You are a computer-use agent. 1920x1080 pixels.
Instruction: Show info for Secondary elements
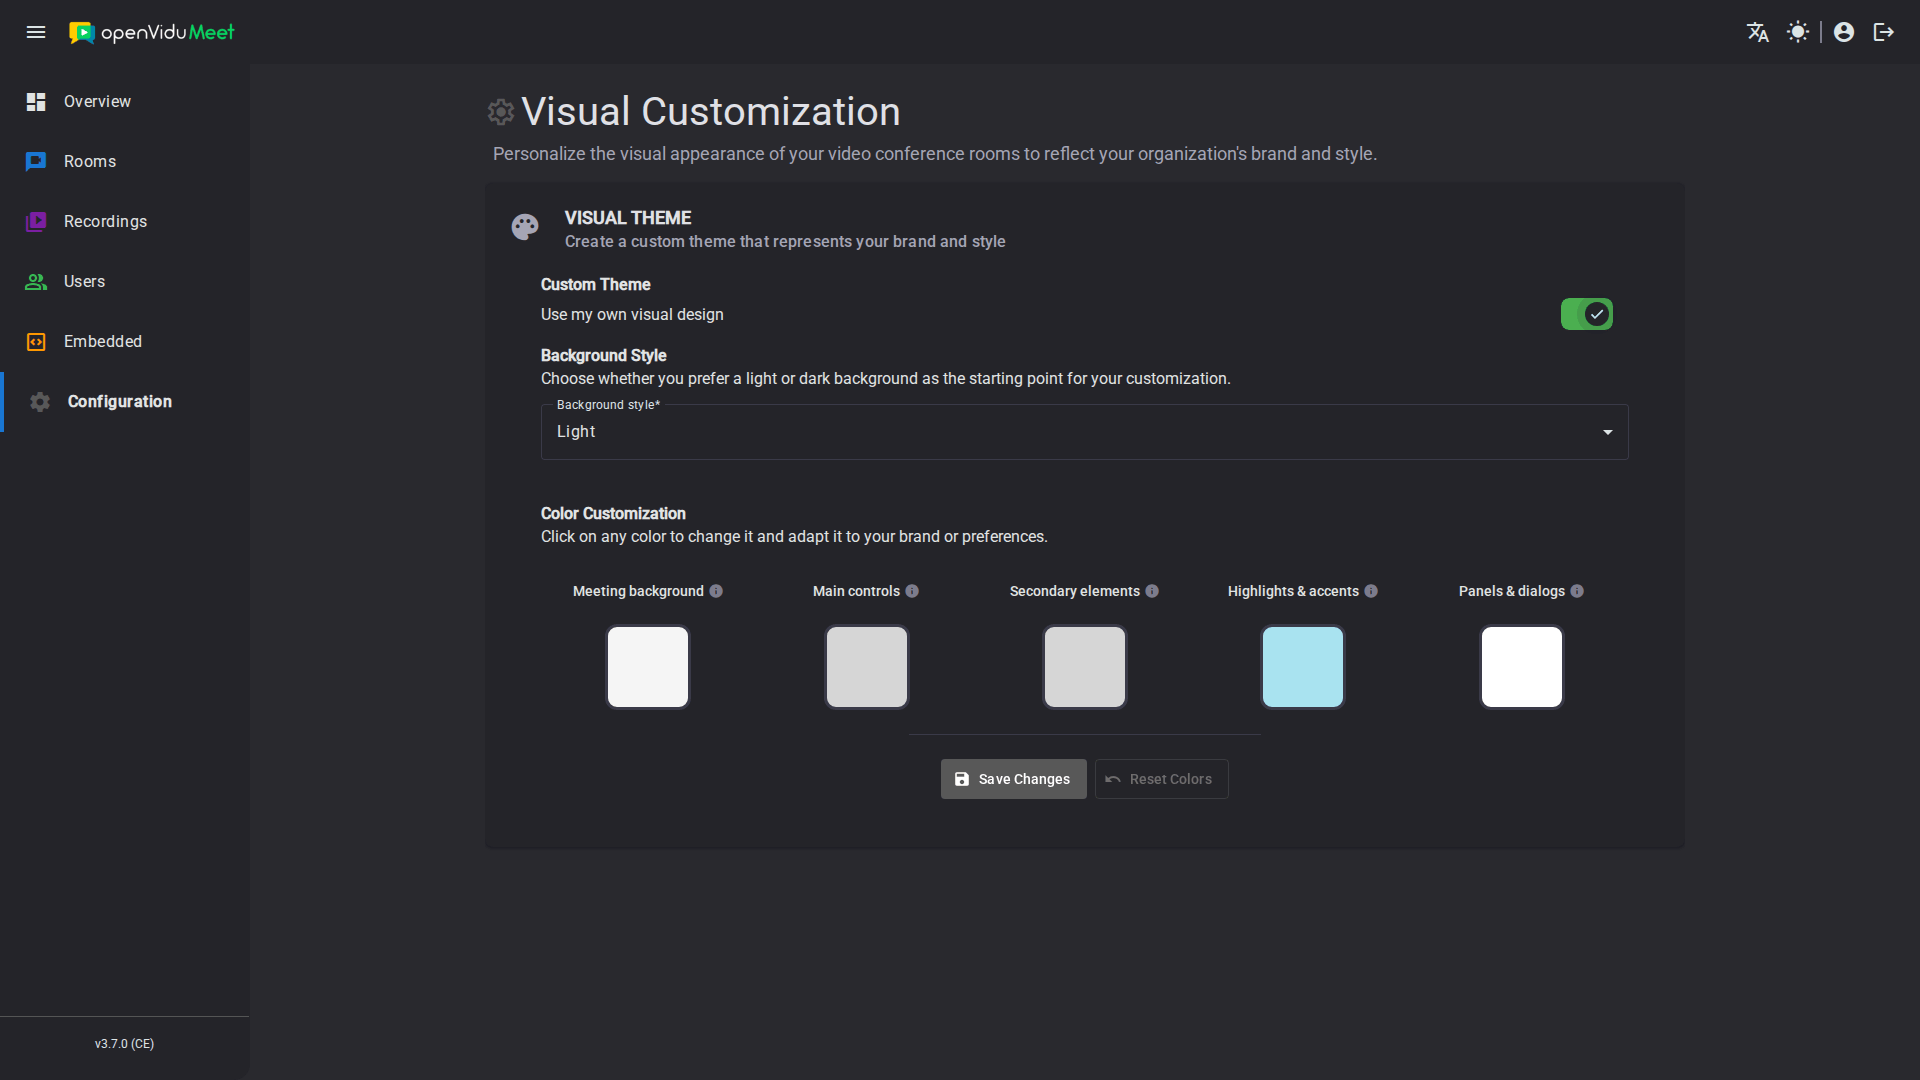(1152, 591)
